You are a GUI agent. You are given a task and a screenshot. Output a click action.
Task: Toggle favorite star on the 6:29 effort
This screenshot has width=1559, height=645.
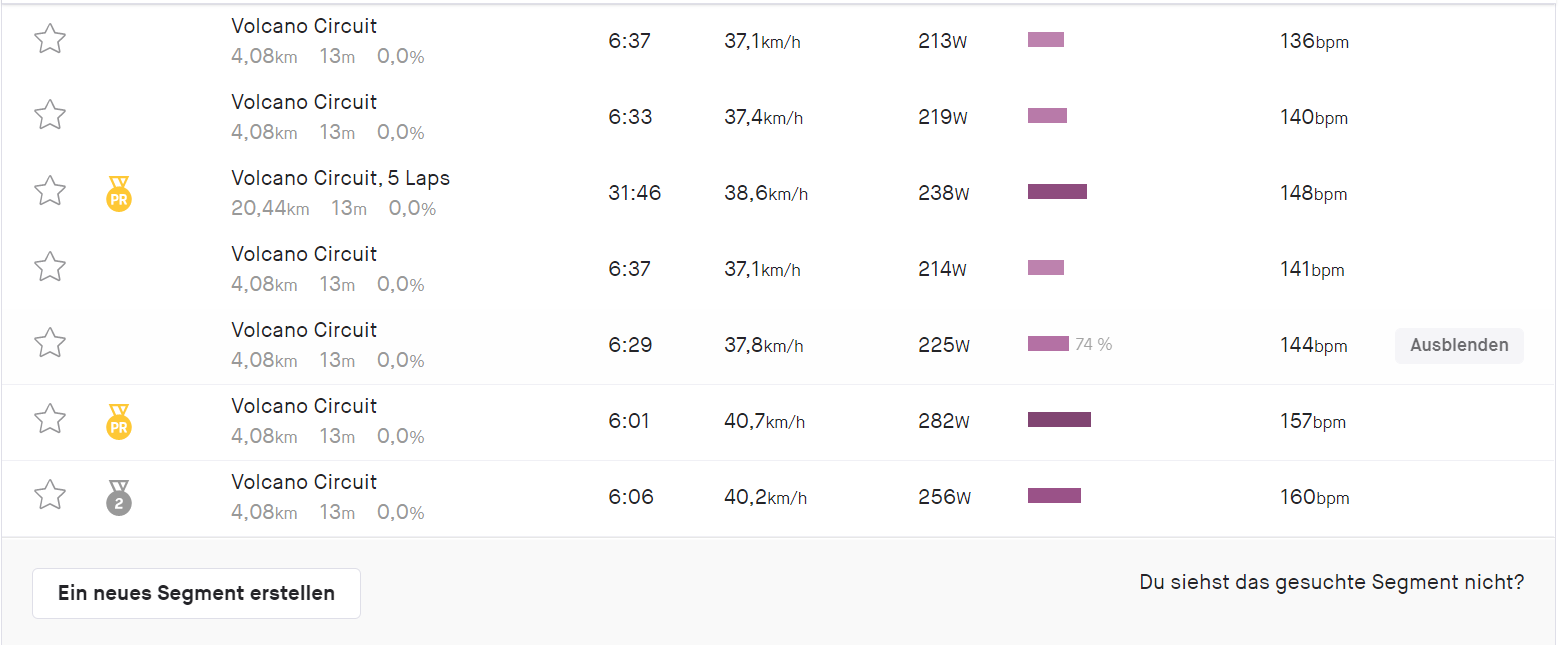tap(50, 343)
